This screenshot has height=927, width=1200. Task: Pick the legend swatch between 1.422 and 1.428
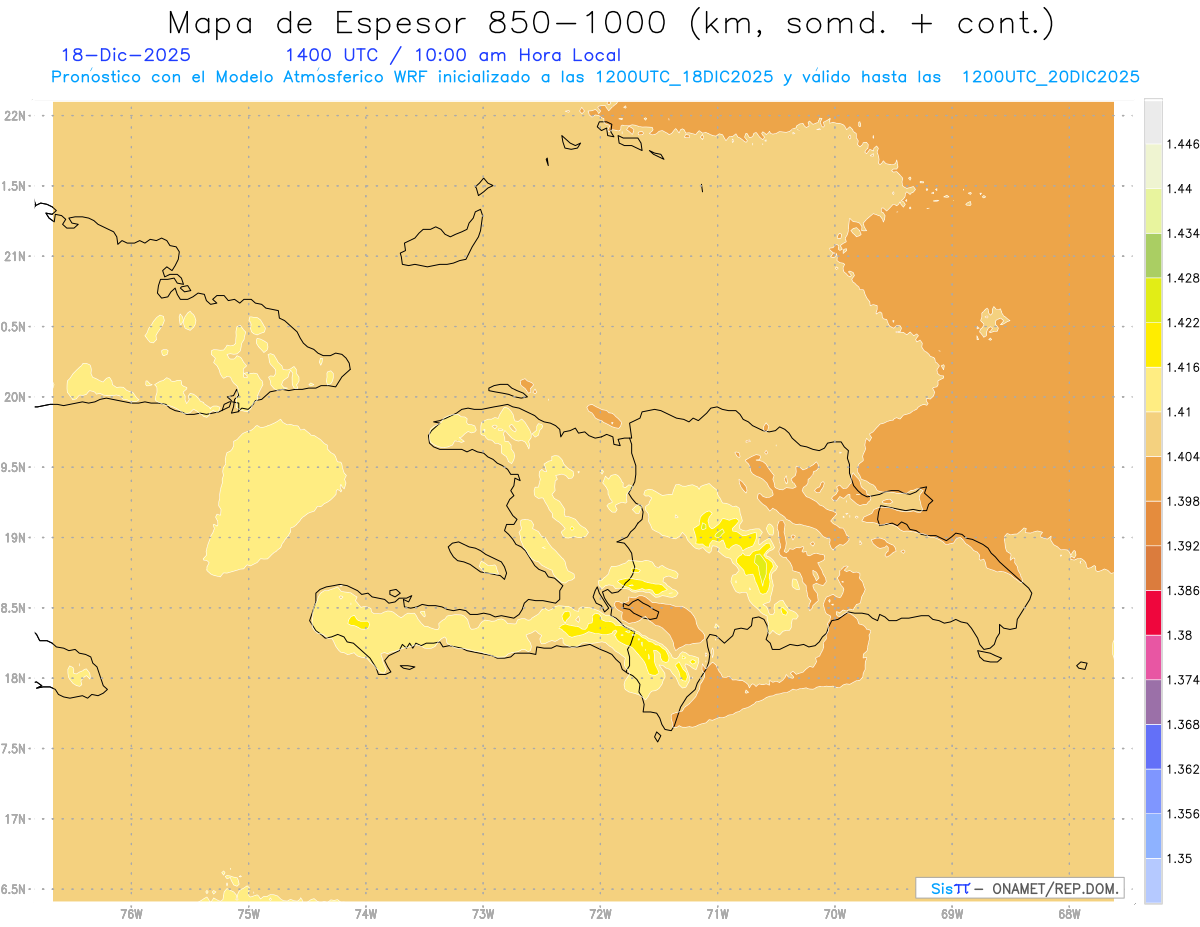pyautogui.click(x=1153, y=300)
